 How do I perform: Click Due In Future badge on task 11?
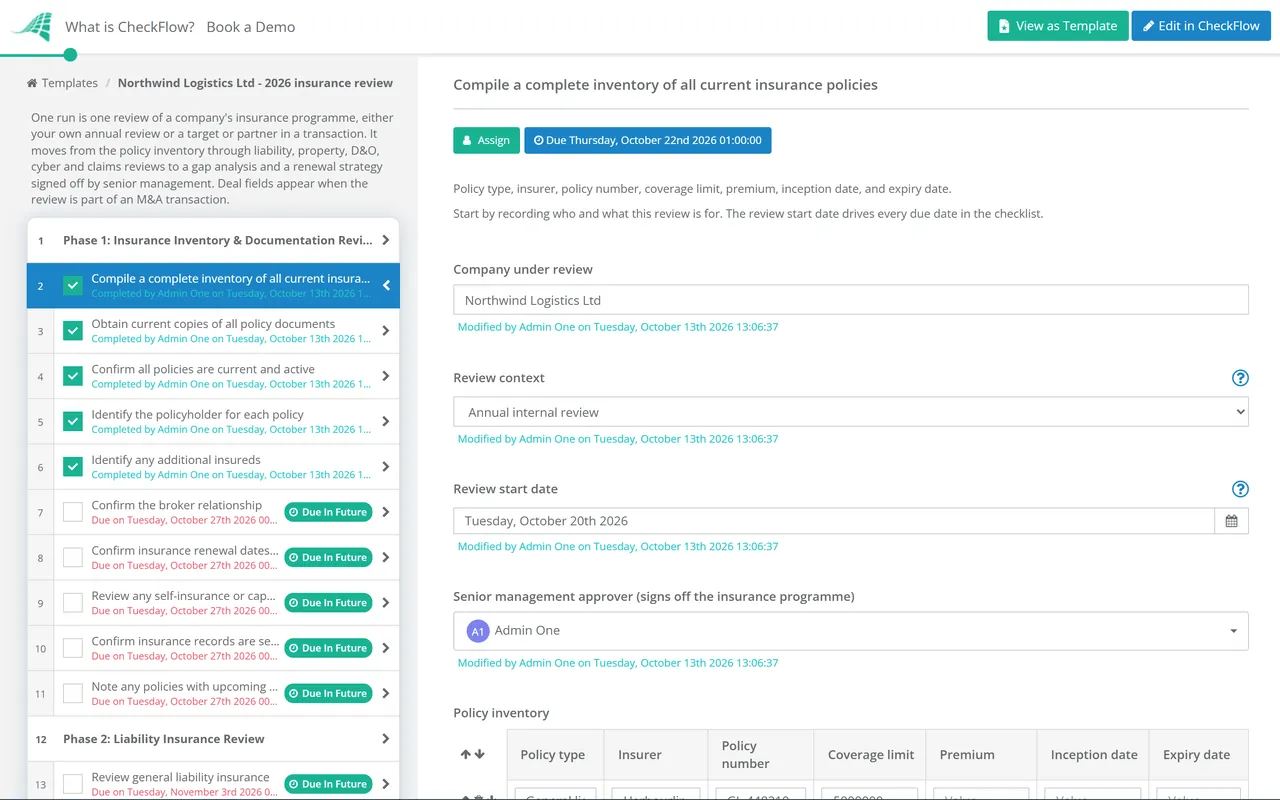point(328,693)
